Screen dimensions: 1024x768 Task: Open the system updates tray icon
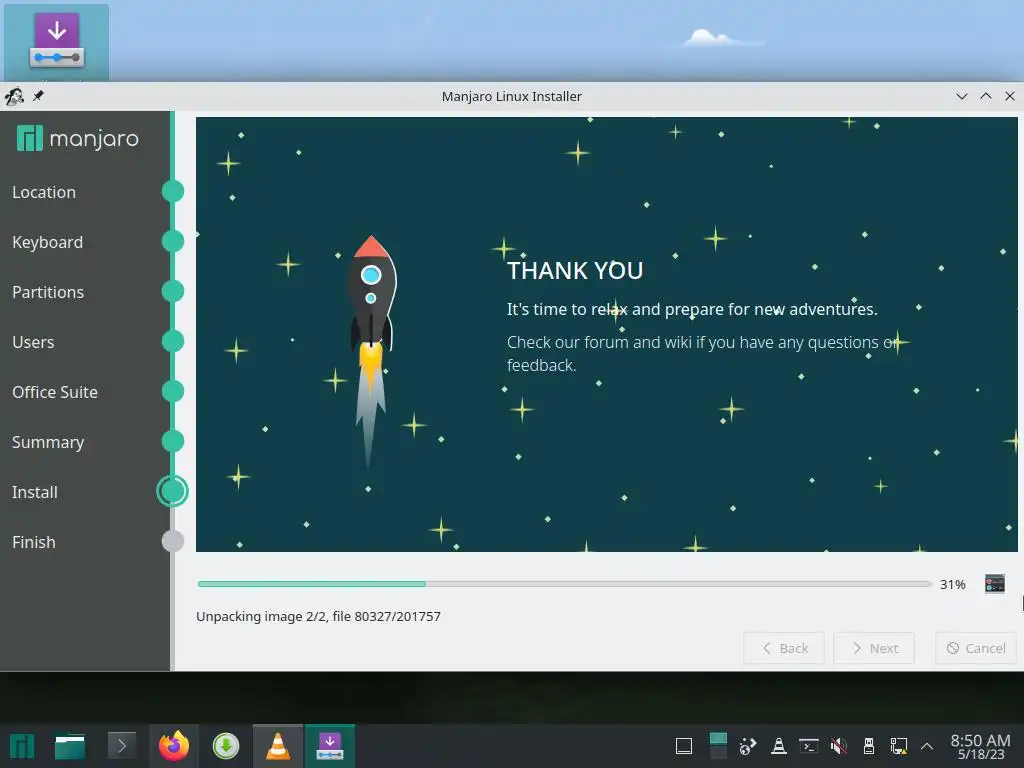point(748,746)
